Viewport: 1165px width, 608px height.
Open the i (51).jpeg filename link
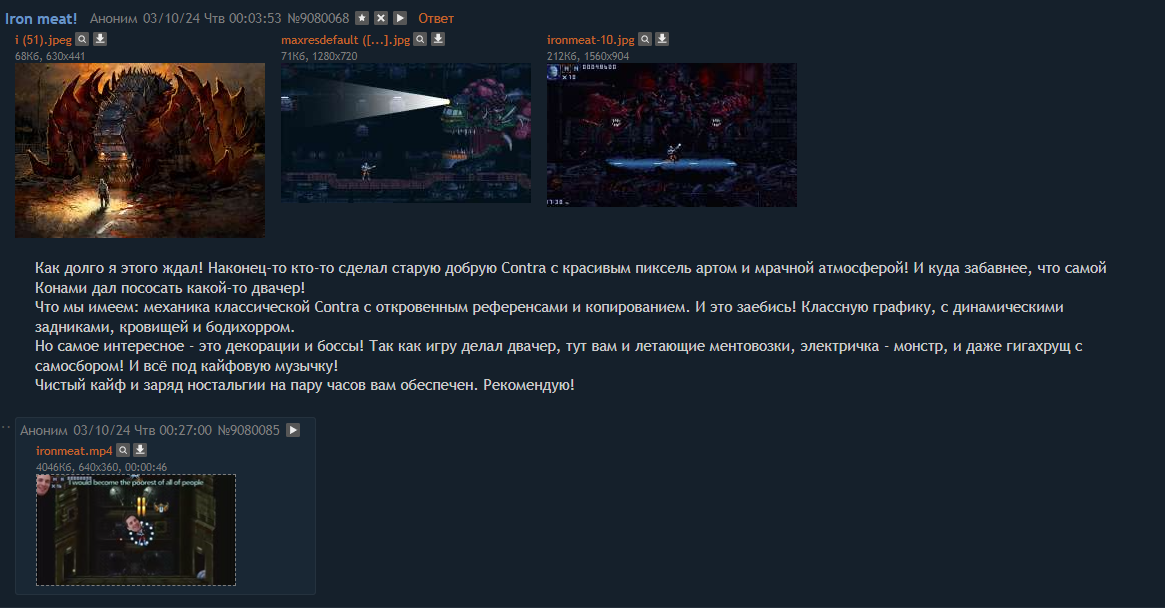coord(43,40)
